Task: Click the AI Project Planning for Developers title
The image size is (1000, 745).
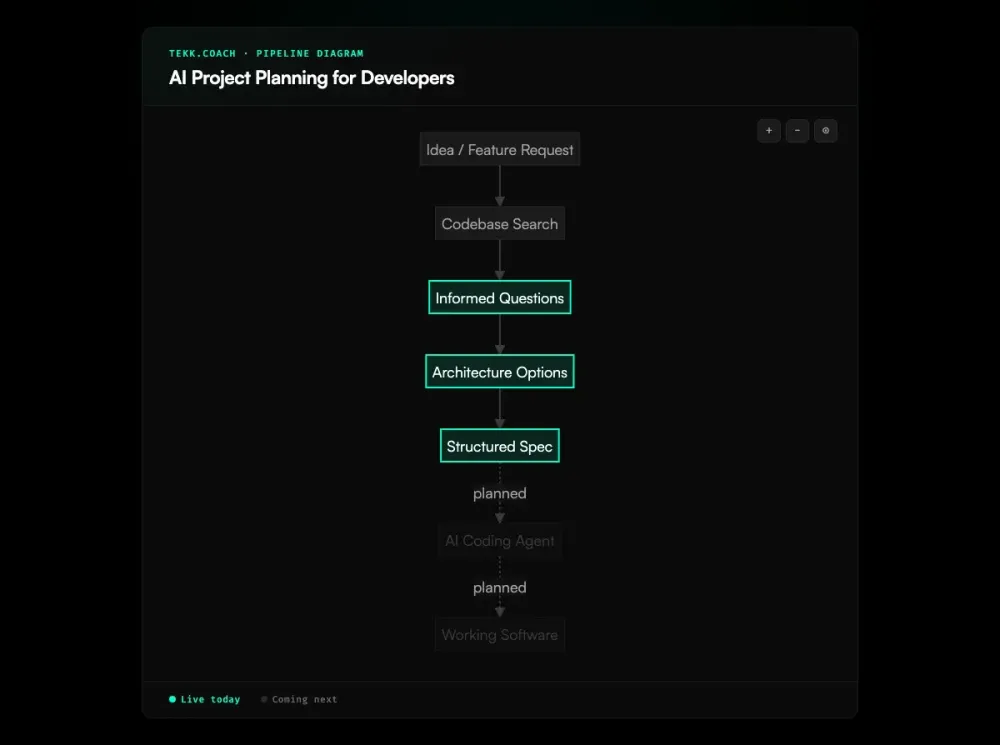Action: click(x=312, y=78)
